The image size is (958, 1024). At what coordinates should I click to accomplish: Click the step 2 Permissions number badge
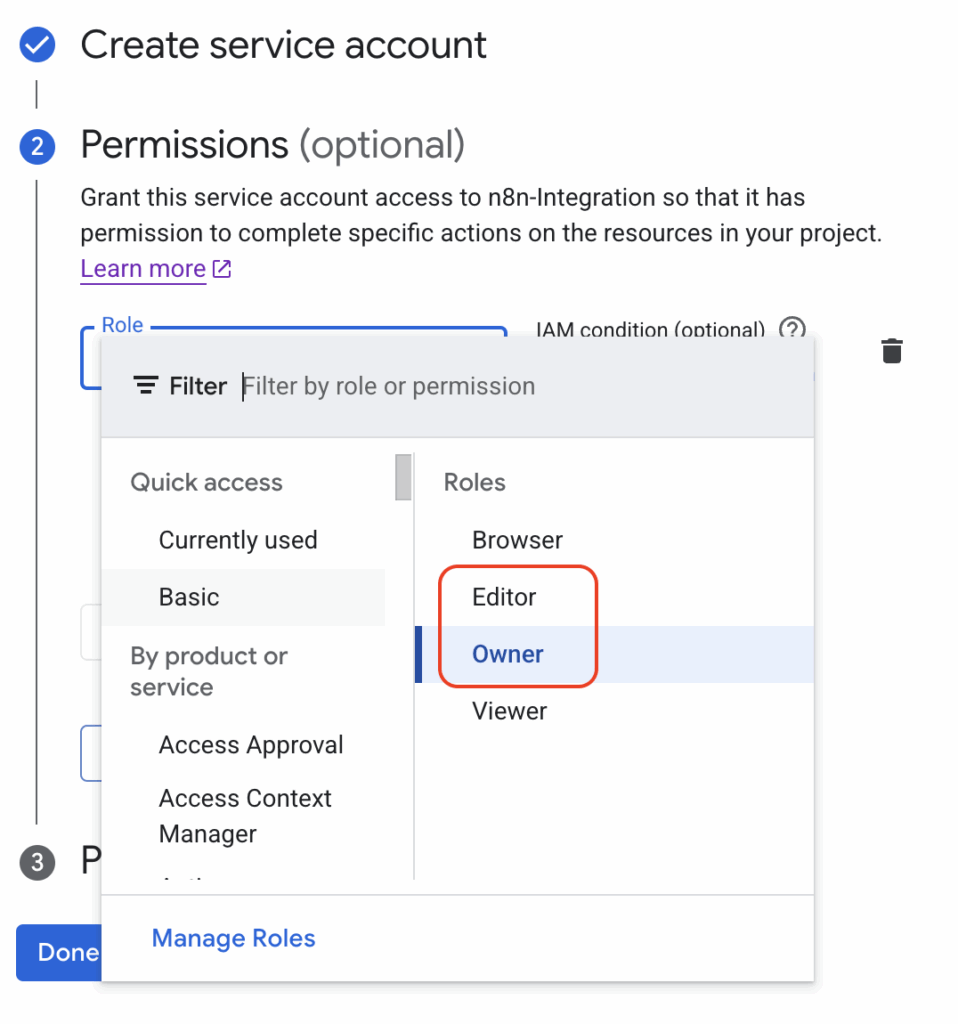[37, 146]
